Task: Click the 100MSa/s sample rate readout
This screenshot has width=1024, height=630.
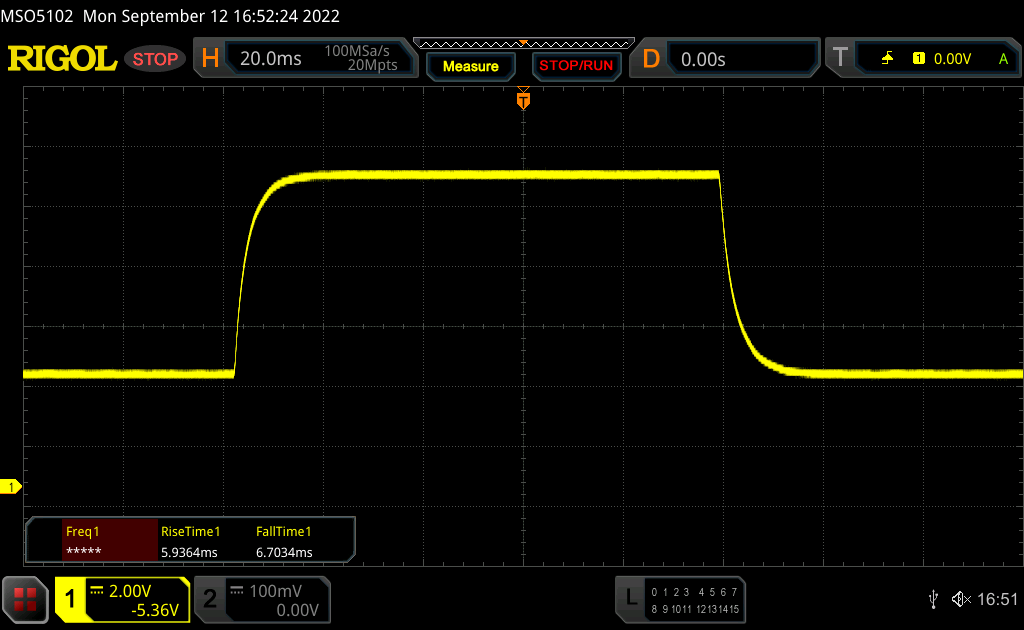Action: (357, 51)
